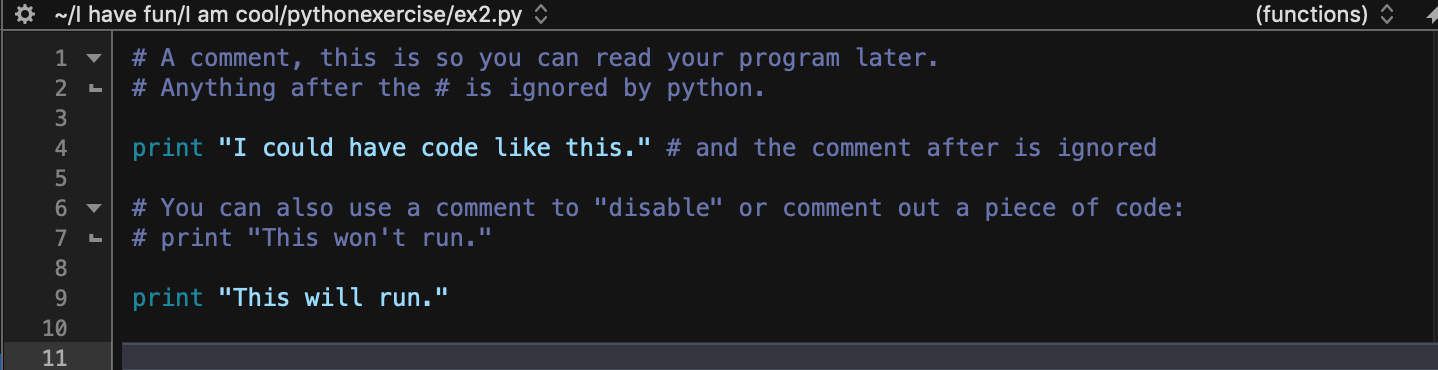The image size is (1438, 370).
Task: Select line number 9 in the gutter
Action: pos(61,298)
